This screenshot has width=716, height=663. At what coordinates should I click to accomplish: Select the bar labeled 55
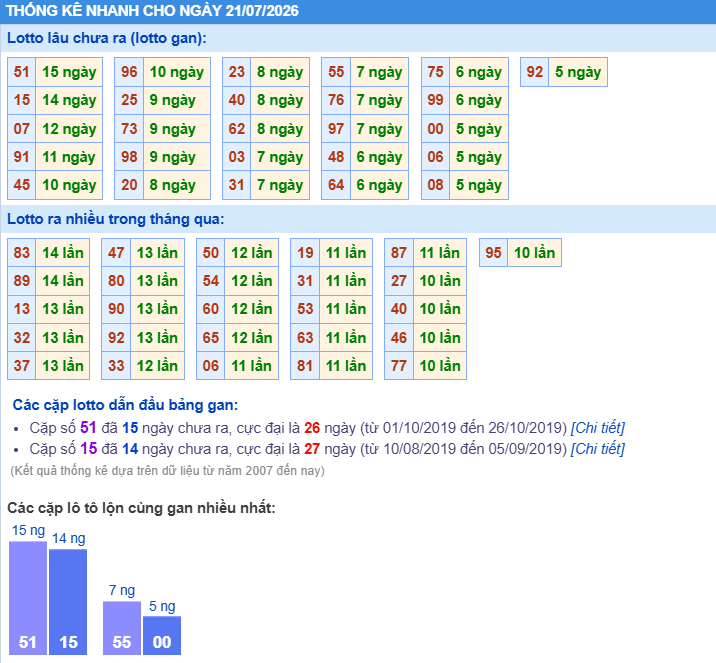click(122, 628)
